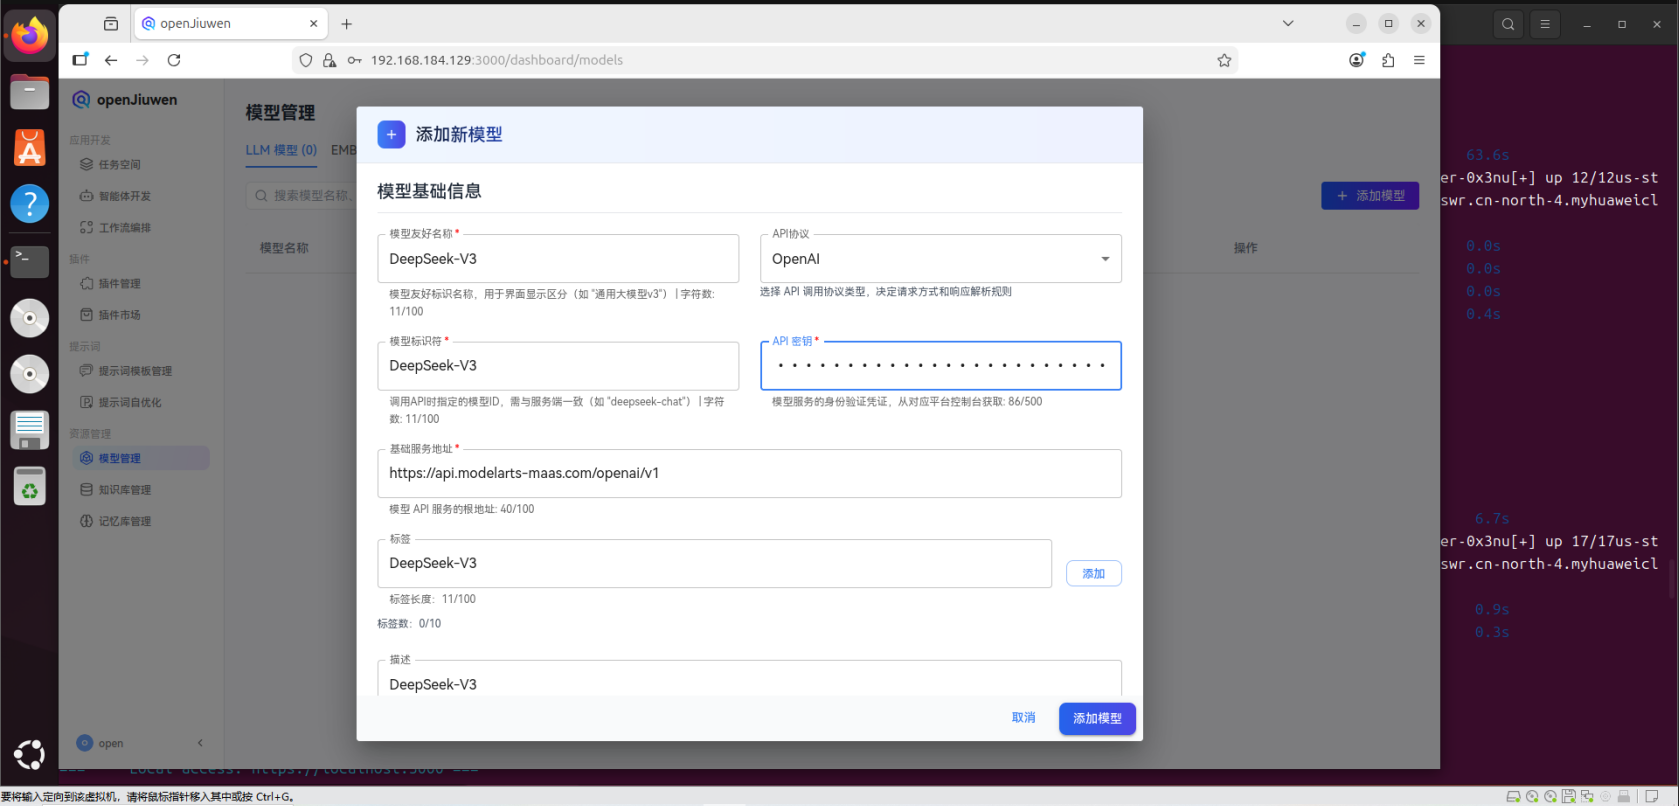
Task: Bookmark this page with star icon
Action: pyautogui.click(x=1224, y=60)
